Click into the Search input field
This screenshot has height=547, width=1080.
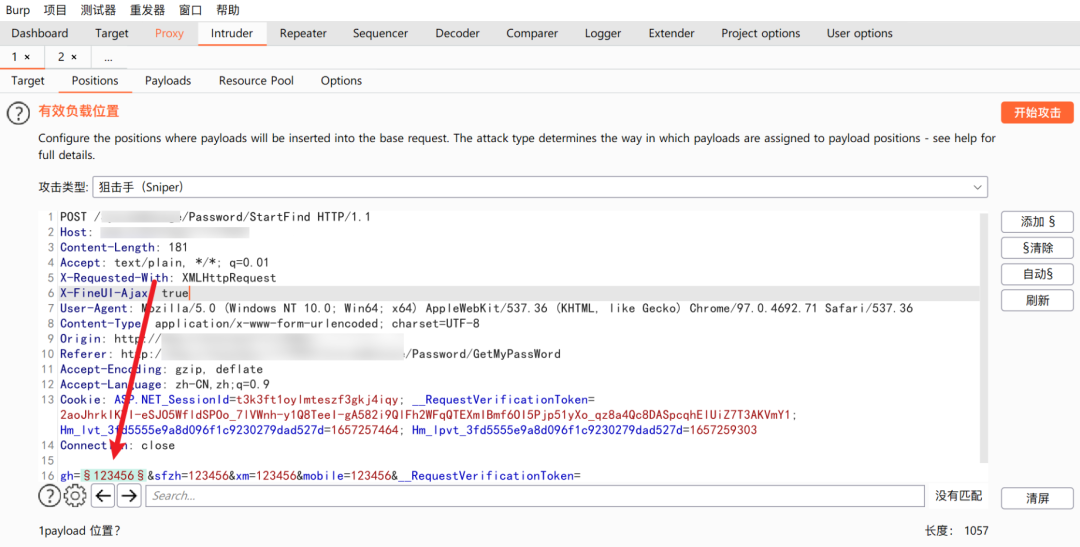534,495
